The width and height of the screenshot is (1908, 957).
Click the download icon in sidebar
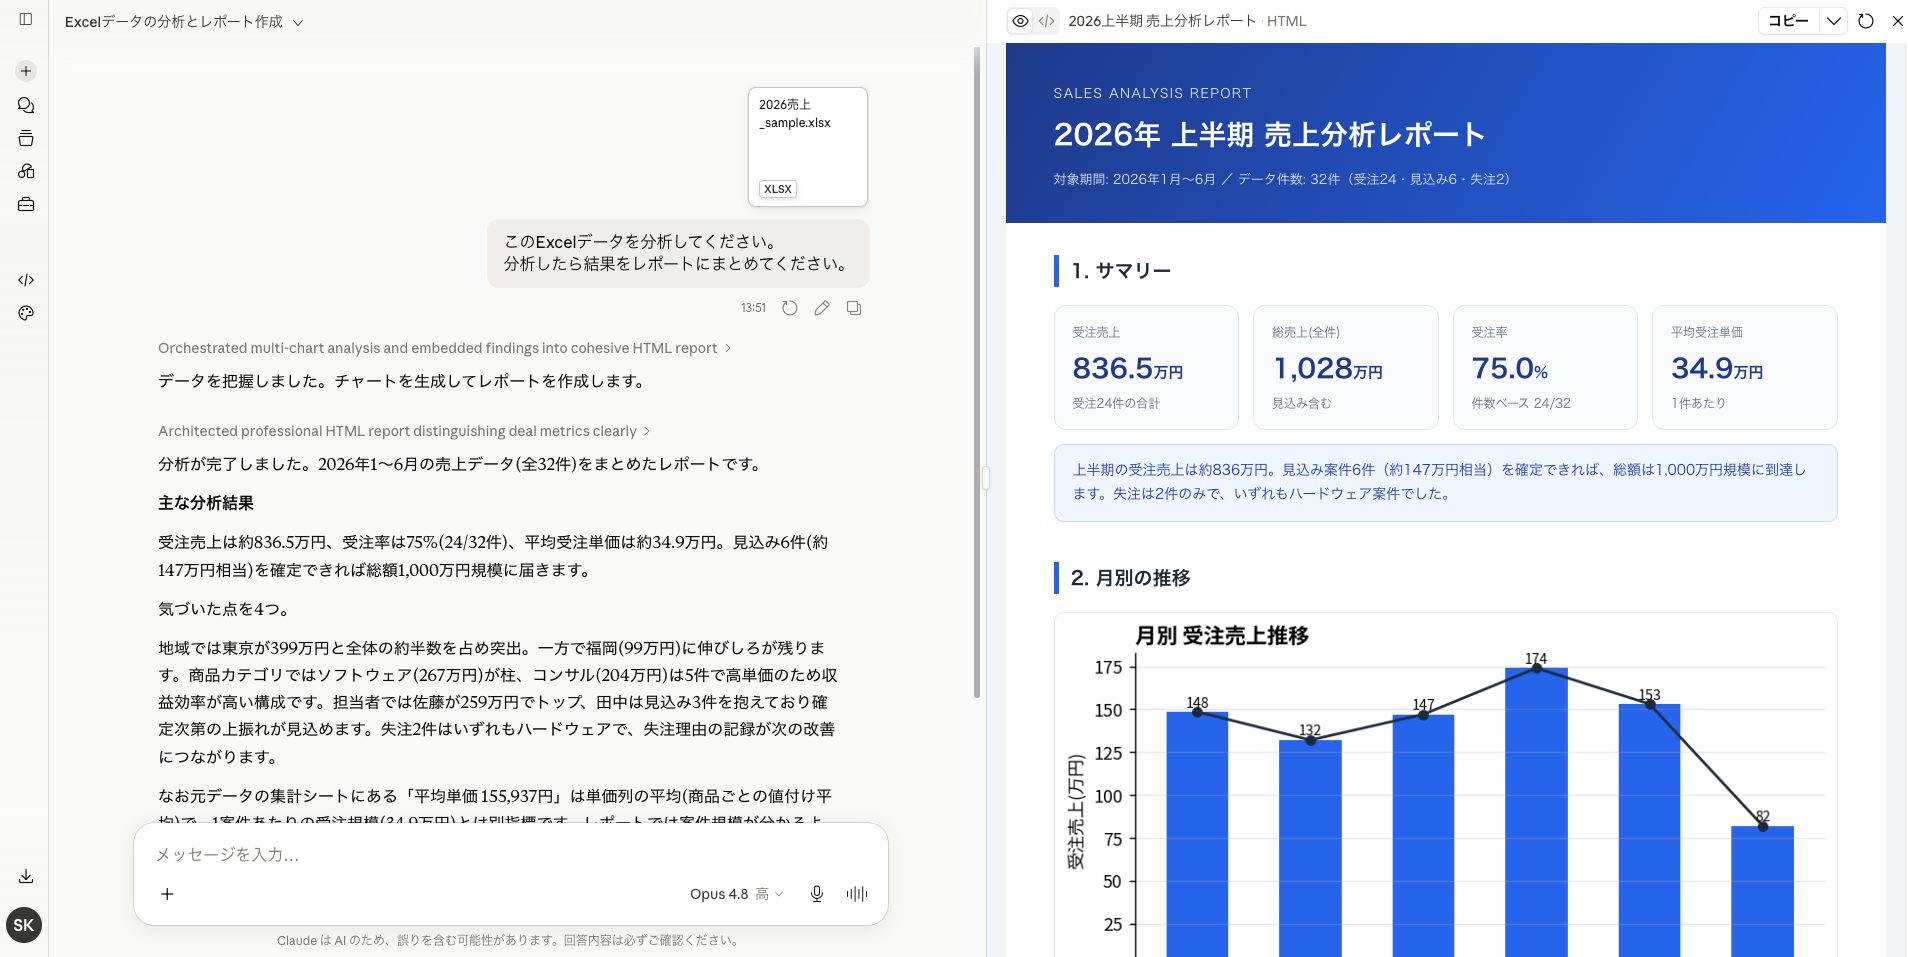(26, 876)
